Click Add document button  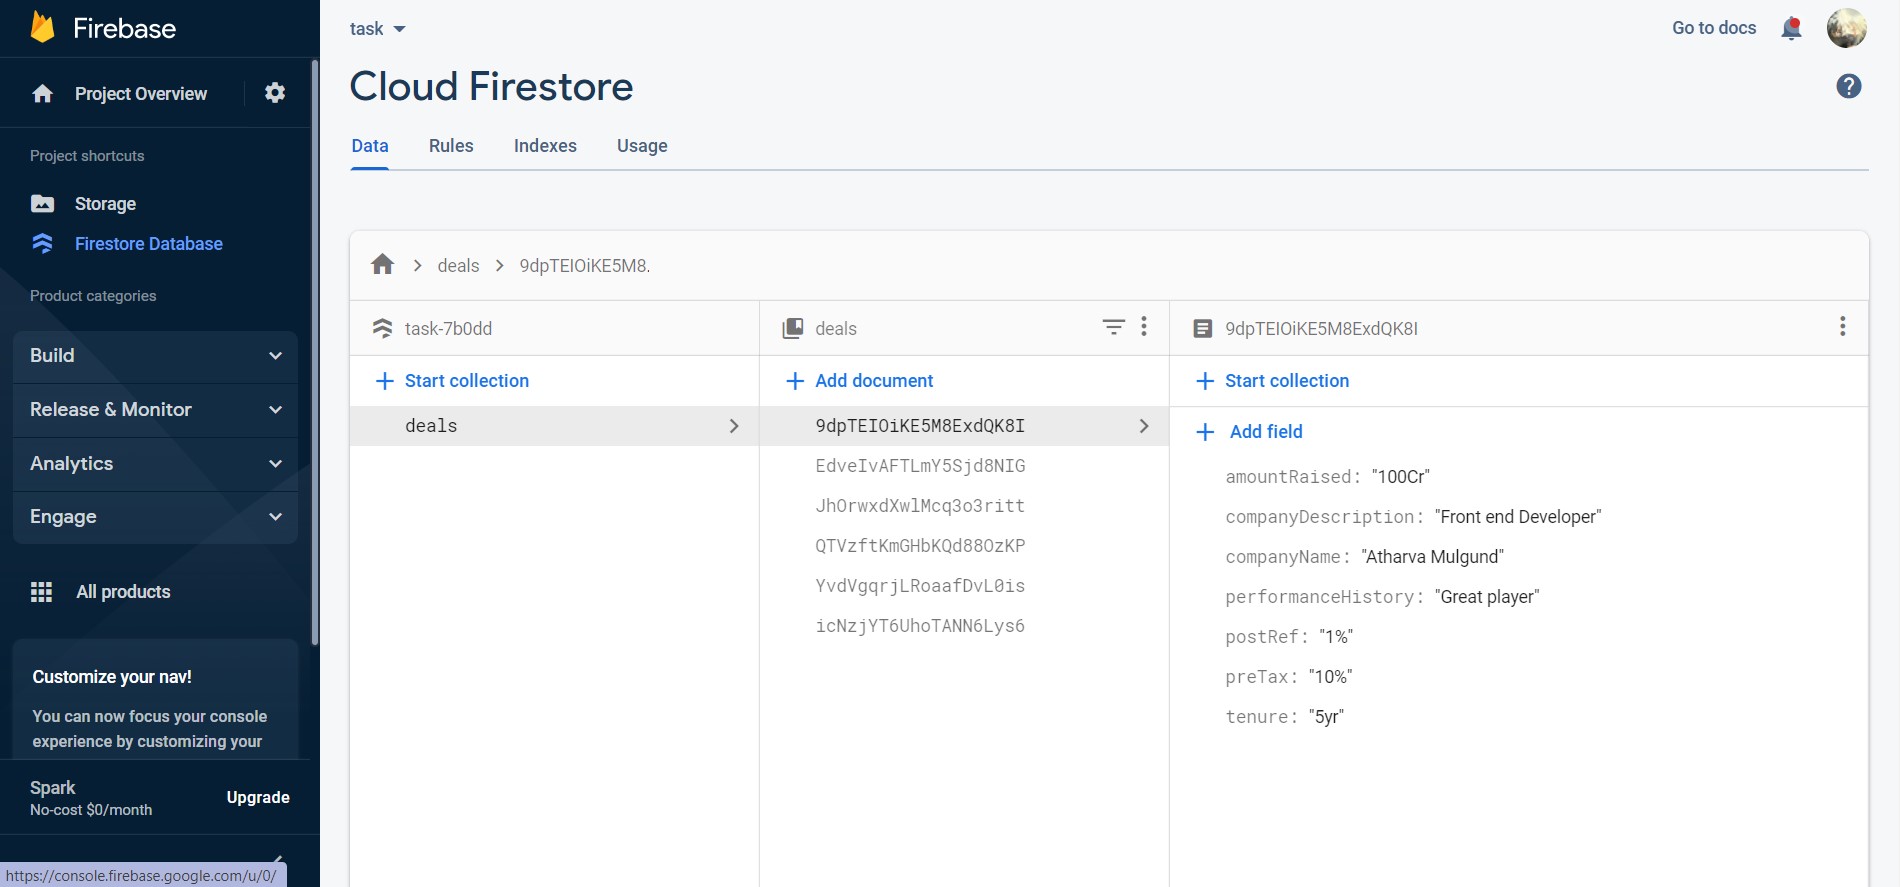(874, 381)
